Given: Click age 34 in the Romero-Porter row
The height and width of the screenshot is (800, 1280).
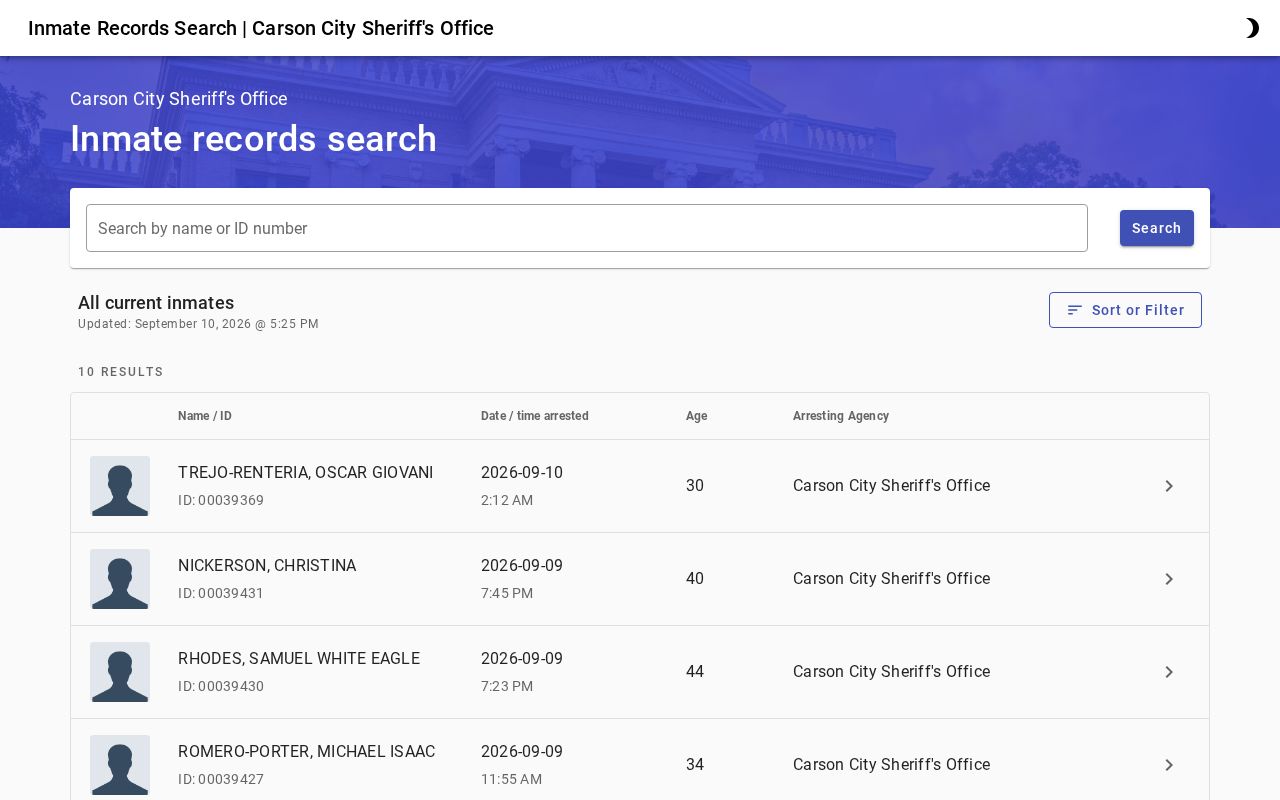Looking at the screenshot, I should tap(695, 765).
